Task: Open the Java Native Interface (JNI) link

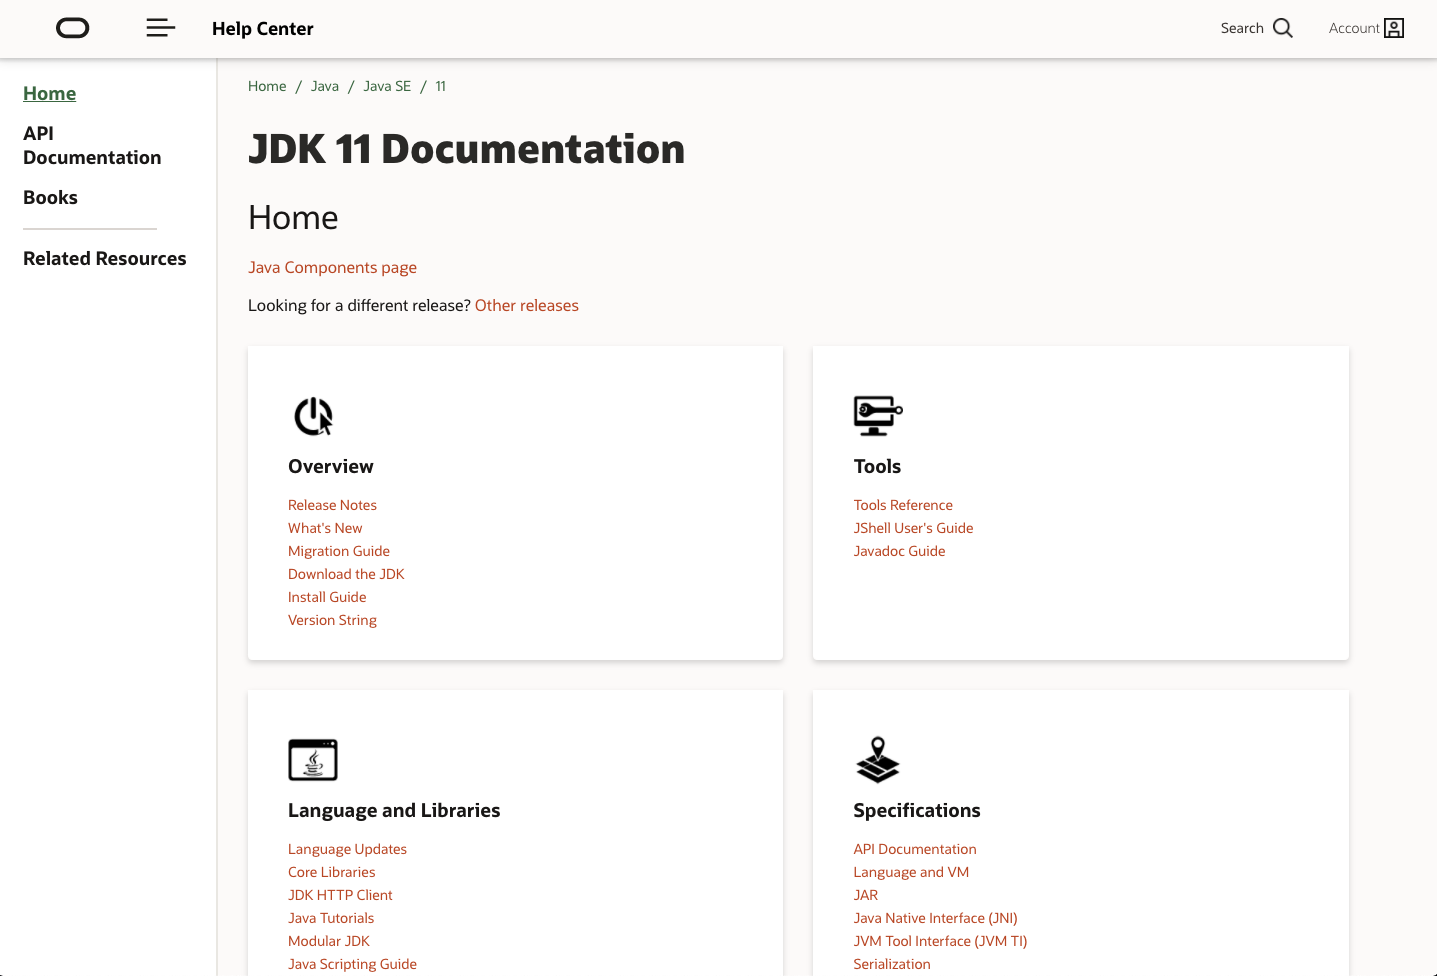Action: click(x=936, y=918)
